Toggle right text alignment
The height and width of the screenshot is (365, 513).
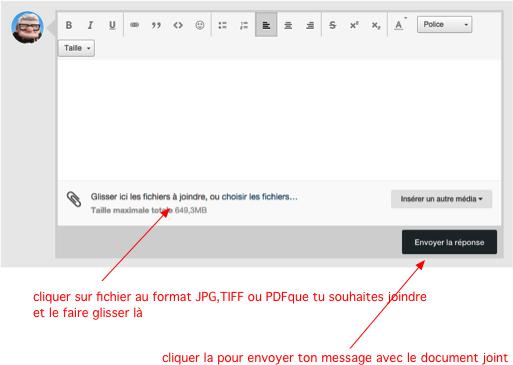tap(310, 25)
